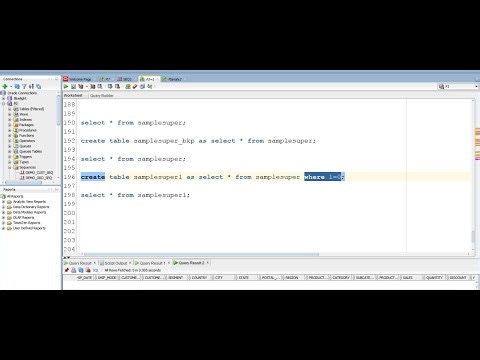Close the Script Output tab
This screenshot has height=360, width=480.
coord(130,263)
